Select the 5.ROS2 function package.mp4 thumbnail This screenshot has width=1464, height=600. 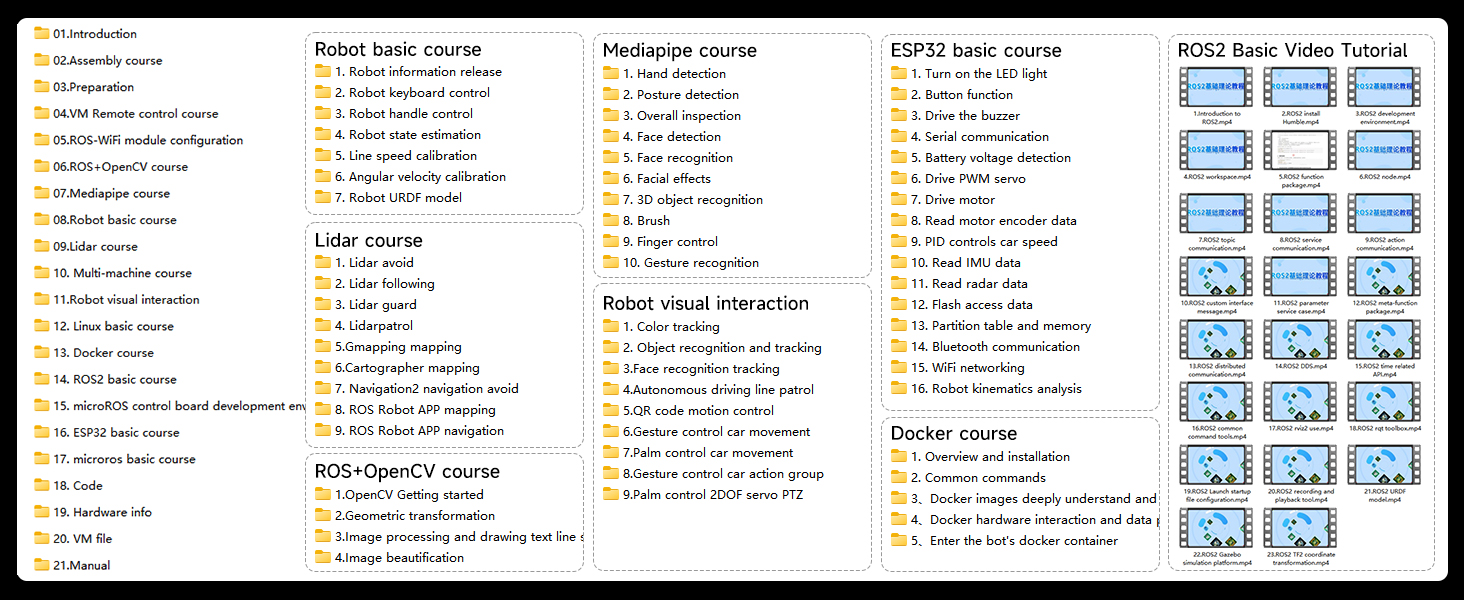point(1300,150)
